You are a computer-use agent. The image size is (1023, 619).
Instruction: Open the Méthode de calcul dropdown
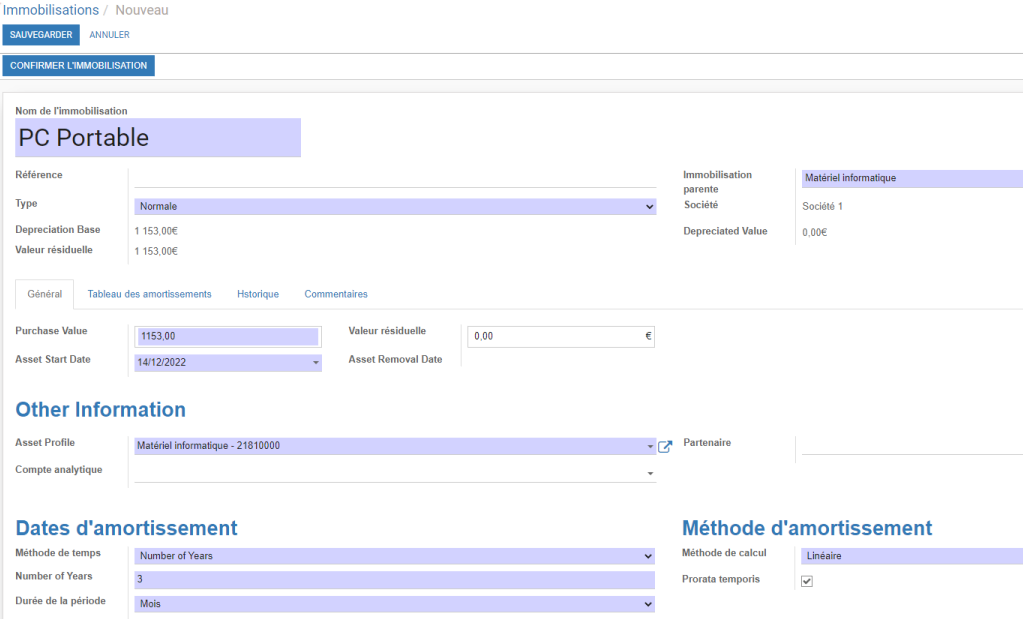pyautogui.click(x=911, y=556)
